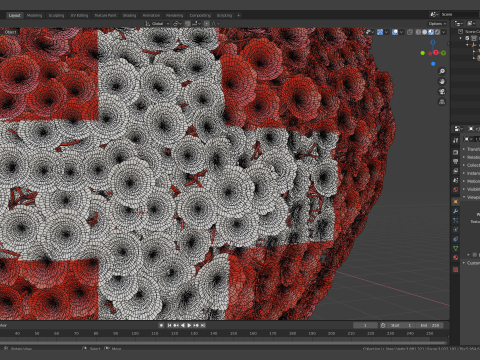Open overlays options dropdown arrow

coord(401,32)
